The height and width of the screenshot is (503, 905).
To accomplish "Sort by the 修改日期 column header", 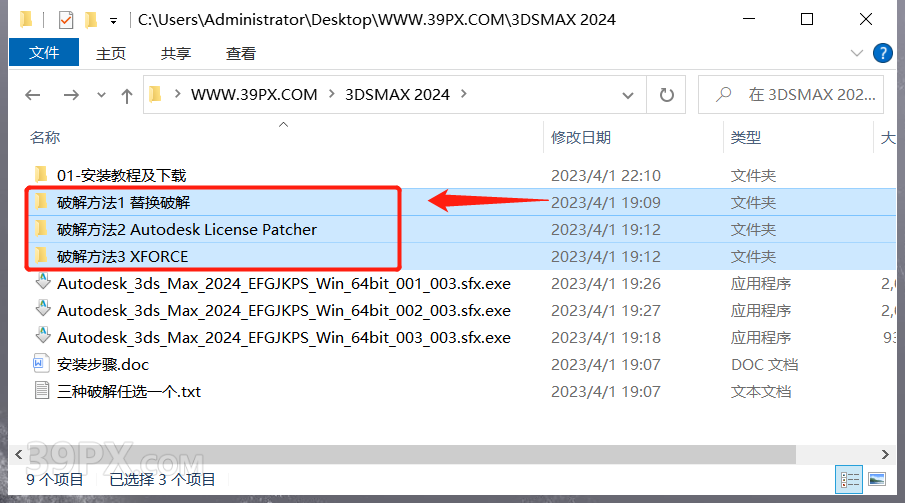I will 581,137.
